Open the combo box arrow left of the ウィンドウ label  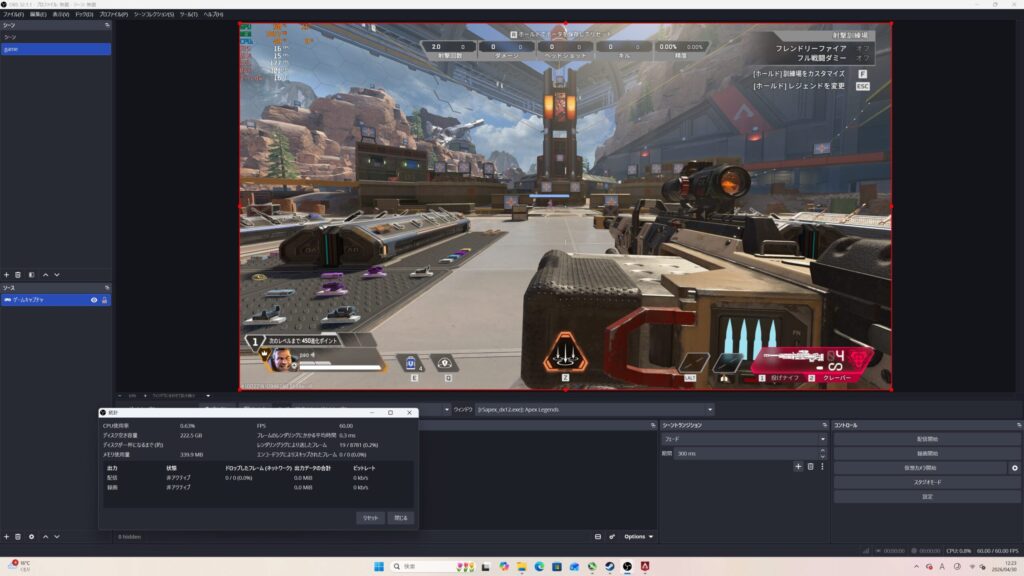[447, 409]
